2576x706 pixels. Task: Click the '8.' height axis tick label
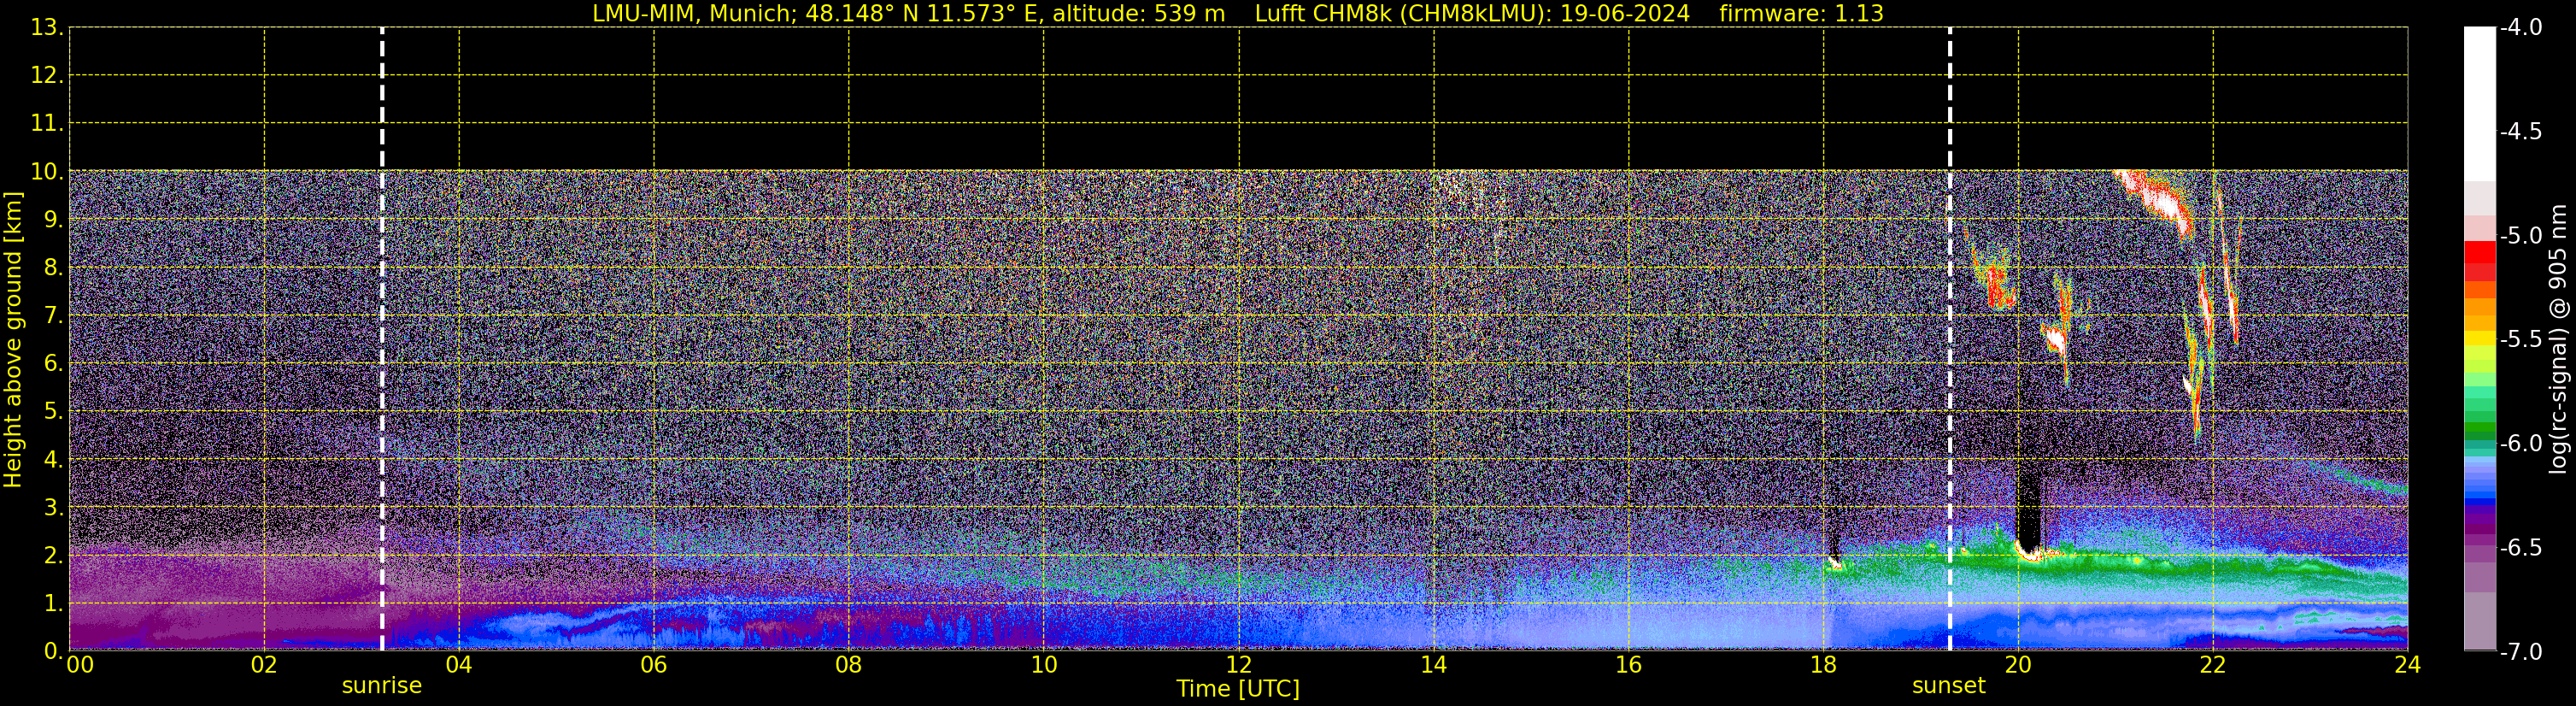pos(53,268)
